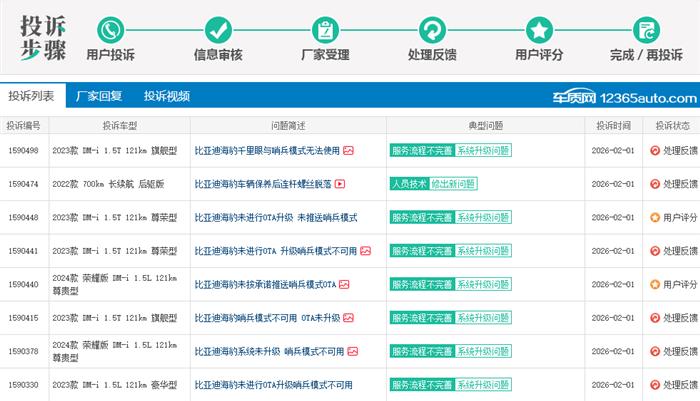Viewport: 700px width, 401px height.
Task: Click the 处理反馈 step icon
Action: (433, 30)
